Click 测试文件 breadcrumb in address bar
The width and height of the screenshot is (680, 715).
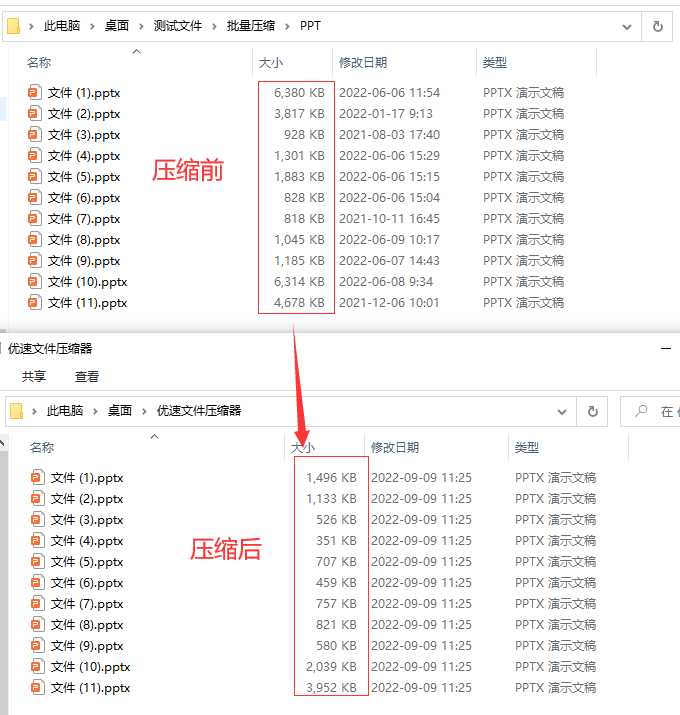click(x=178, y=26)
